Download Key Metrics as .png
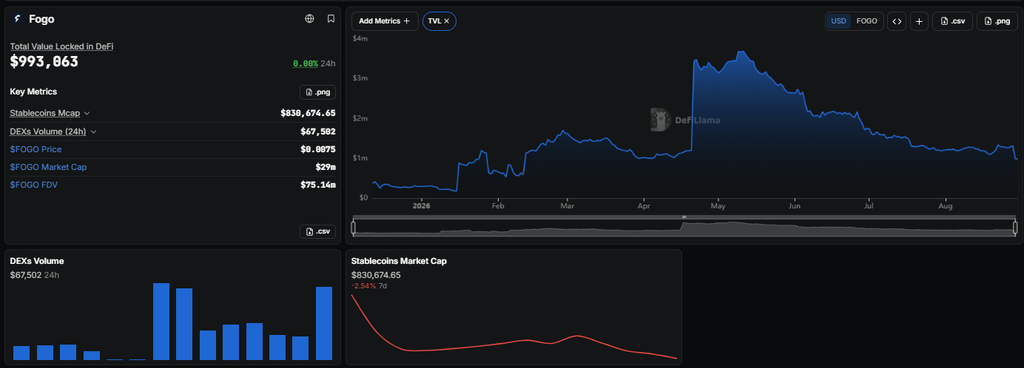Image resolution: width=1024 pixels, height=368 pixels. tap(317, 92)
